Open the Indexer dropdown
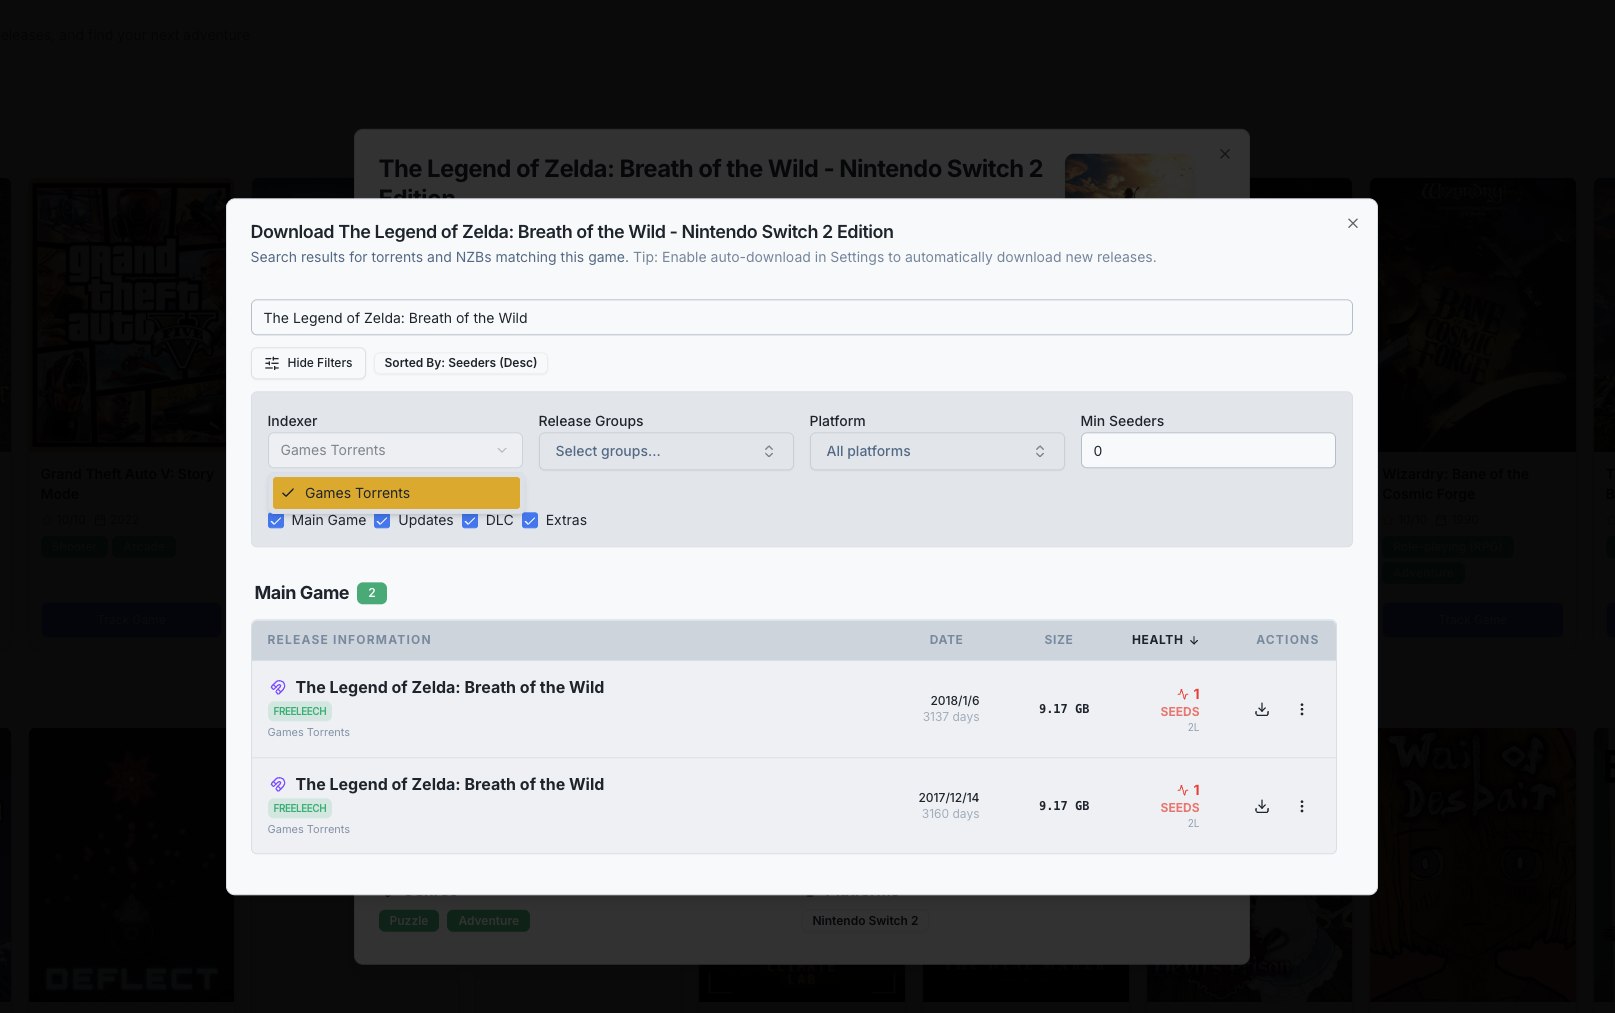The width and height of the screenshot is (1615, 1013). pyautogui.click(x=395, y=450)
